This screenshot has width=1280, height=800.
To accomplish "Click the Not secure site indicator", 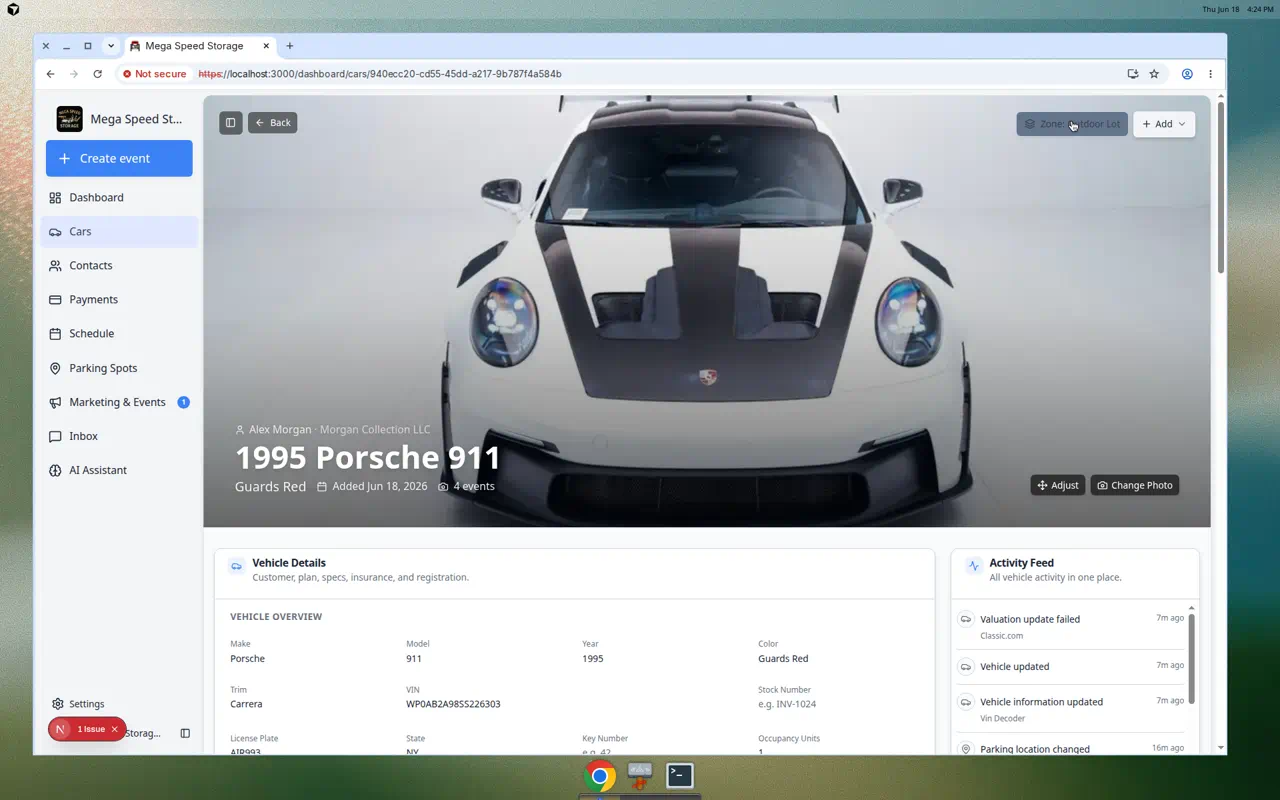I will [154, 74].
